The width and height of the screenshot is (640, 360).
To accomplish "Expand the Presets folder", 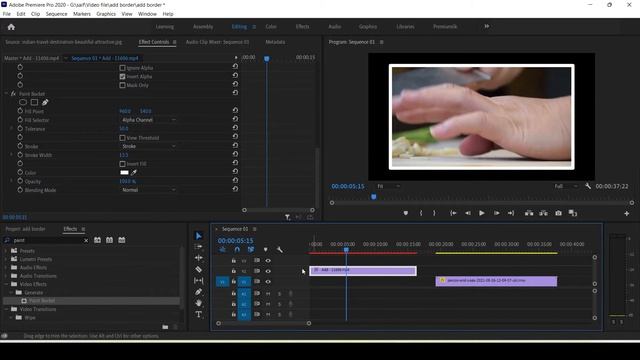I will pos(6,251).
